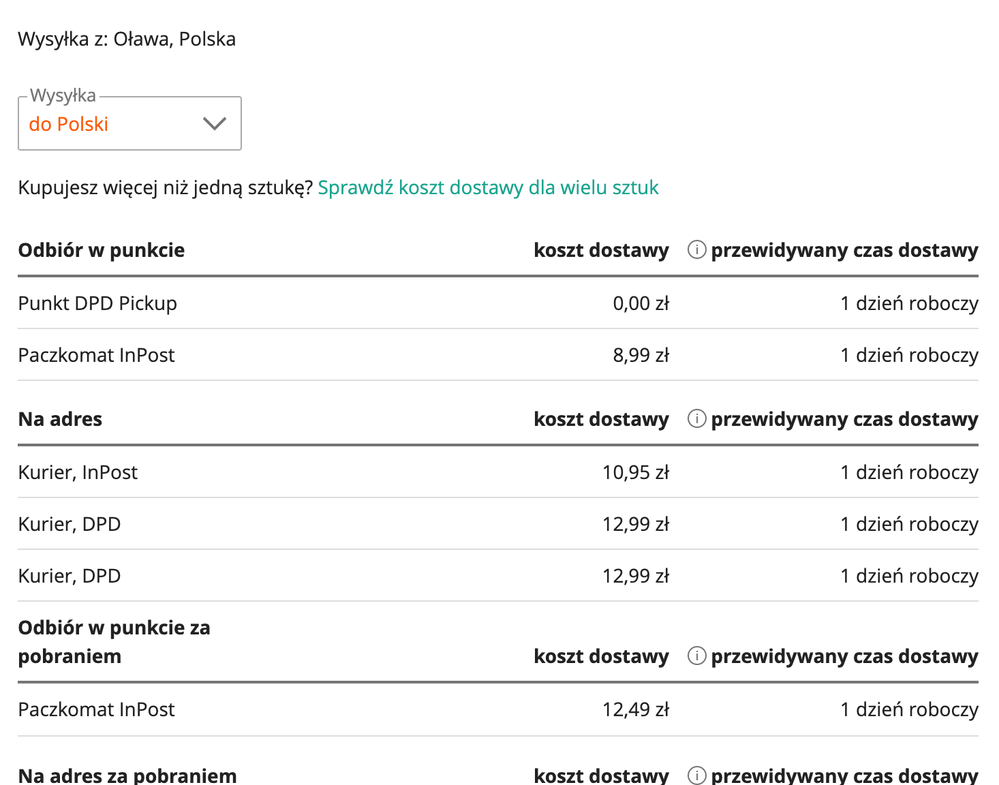Image resolution: width=999 pixels, height=785 pixels.
Task: Click the Kurier, InPost delivery option
Action: (498, 472)
